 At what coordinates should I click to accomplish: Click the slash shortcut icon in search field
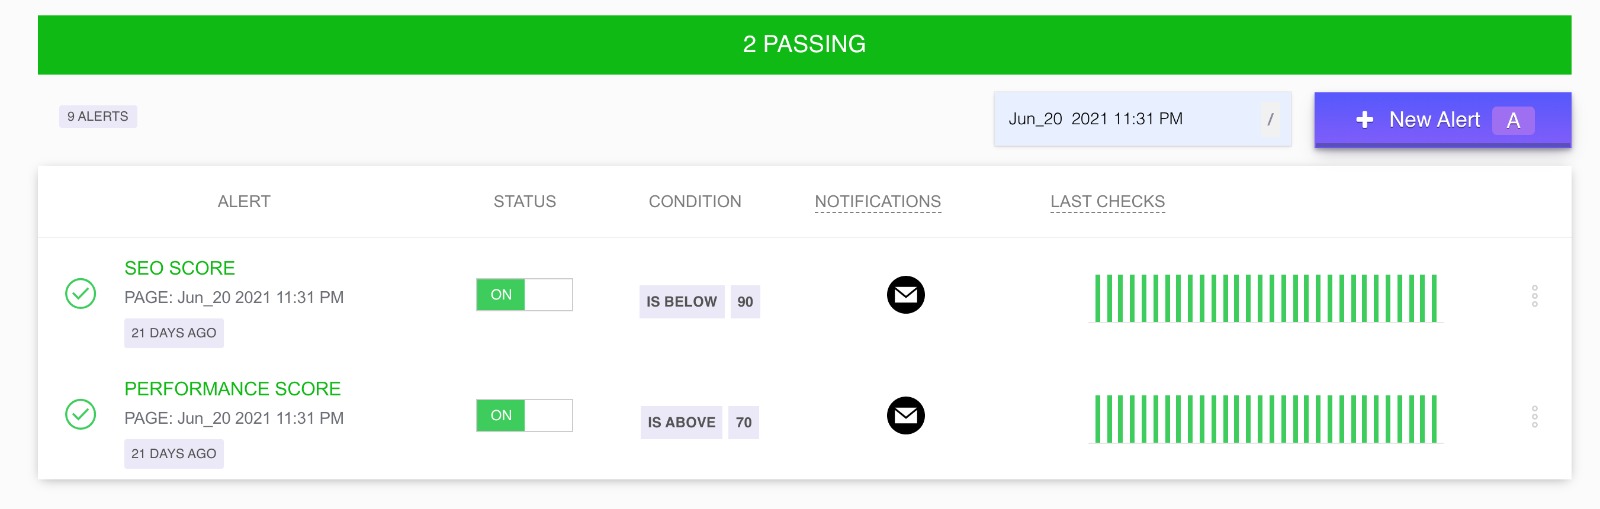pyautogui.click(x=1270, y=119)
